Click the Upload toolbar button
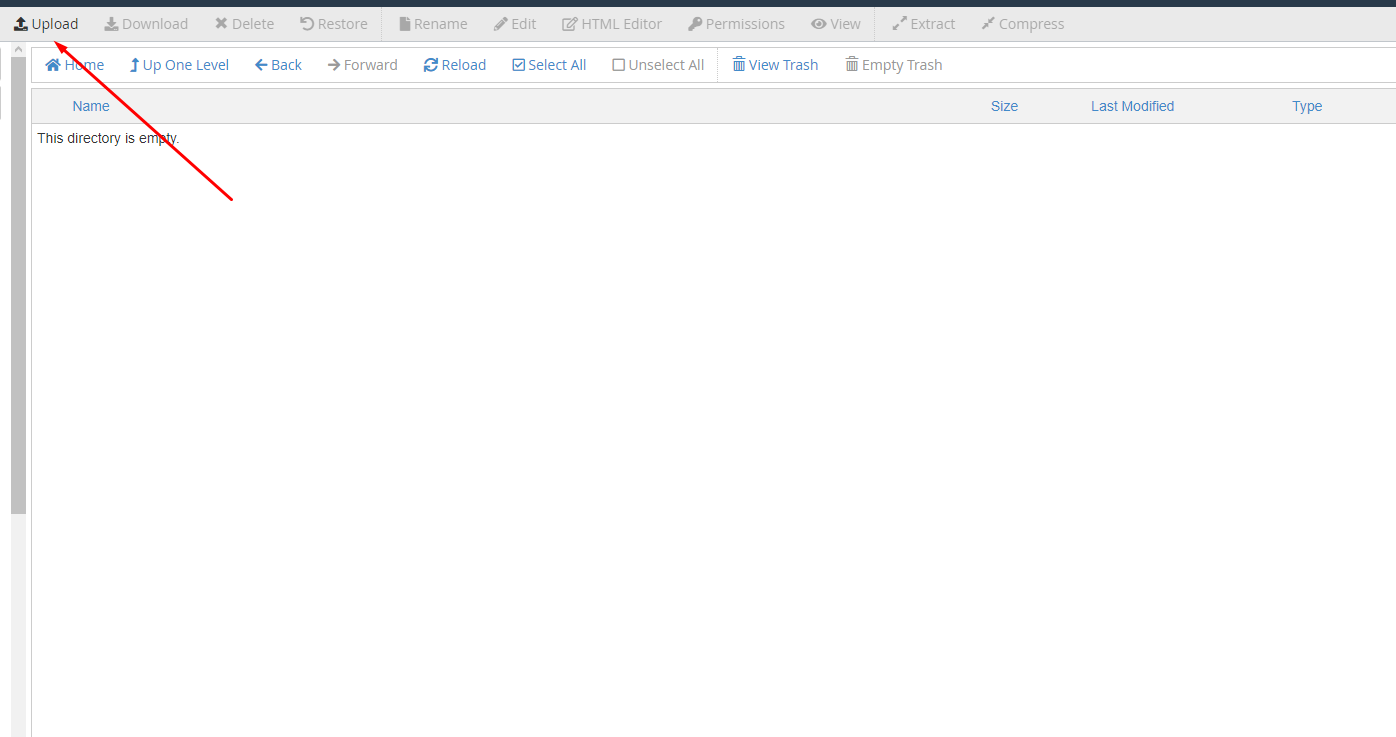The width and height of the screenshot is (1396, 737). [x=46, y=24]
